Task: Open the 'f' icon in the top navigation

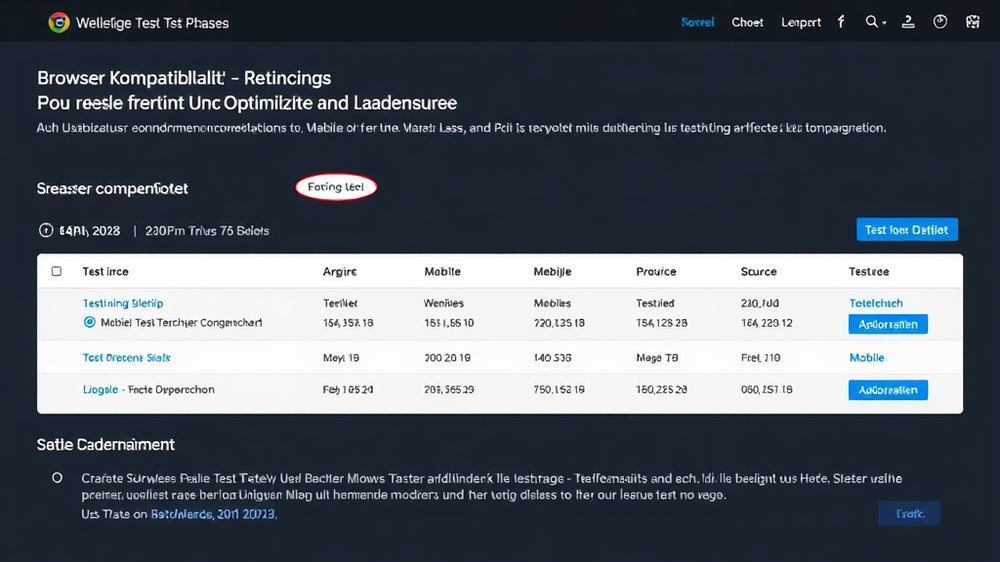Action: pos(841,22)
